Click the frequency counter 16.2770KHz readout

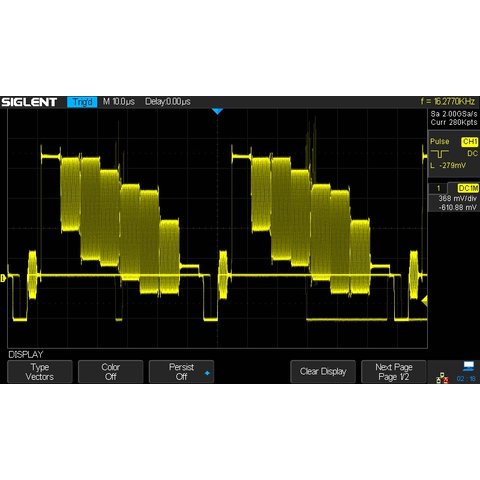447,101
